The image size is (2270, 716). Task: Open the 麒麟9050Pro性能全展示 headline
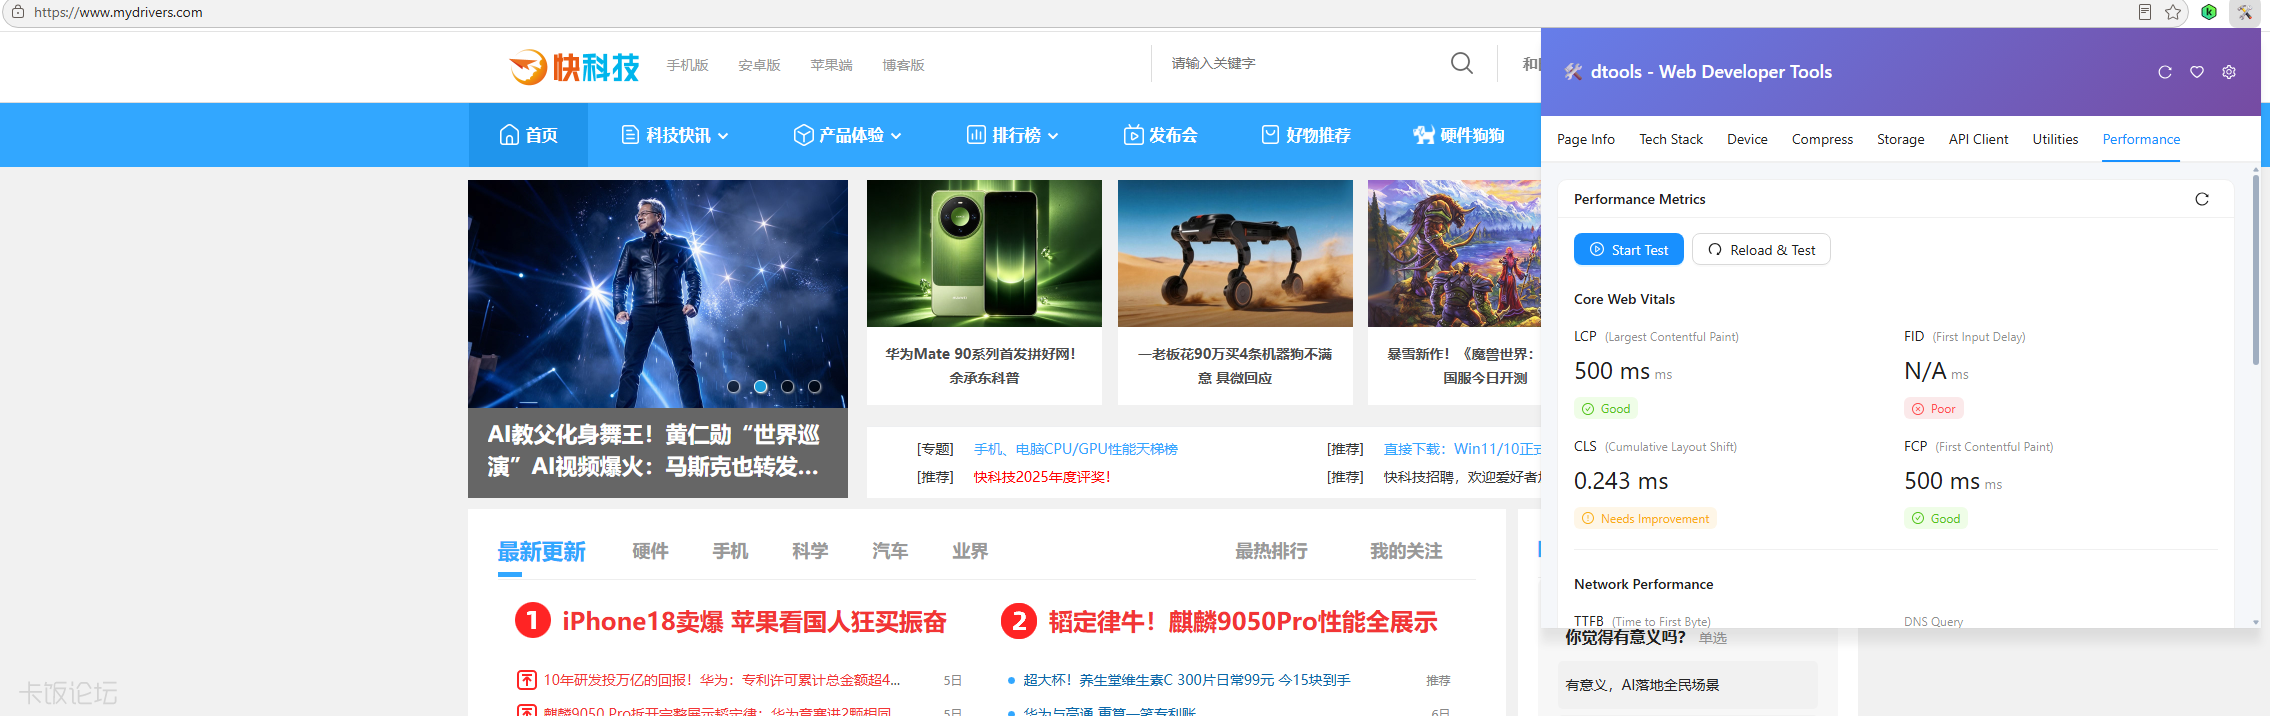pyautogui.click(x=1243, y=622)
